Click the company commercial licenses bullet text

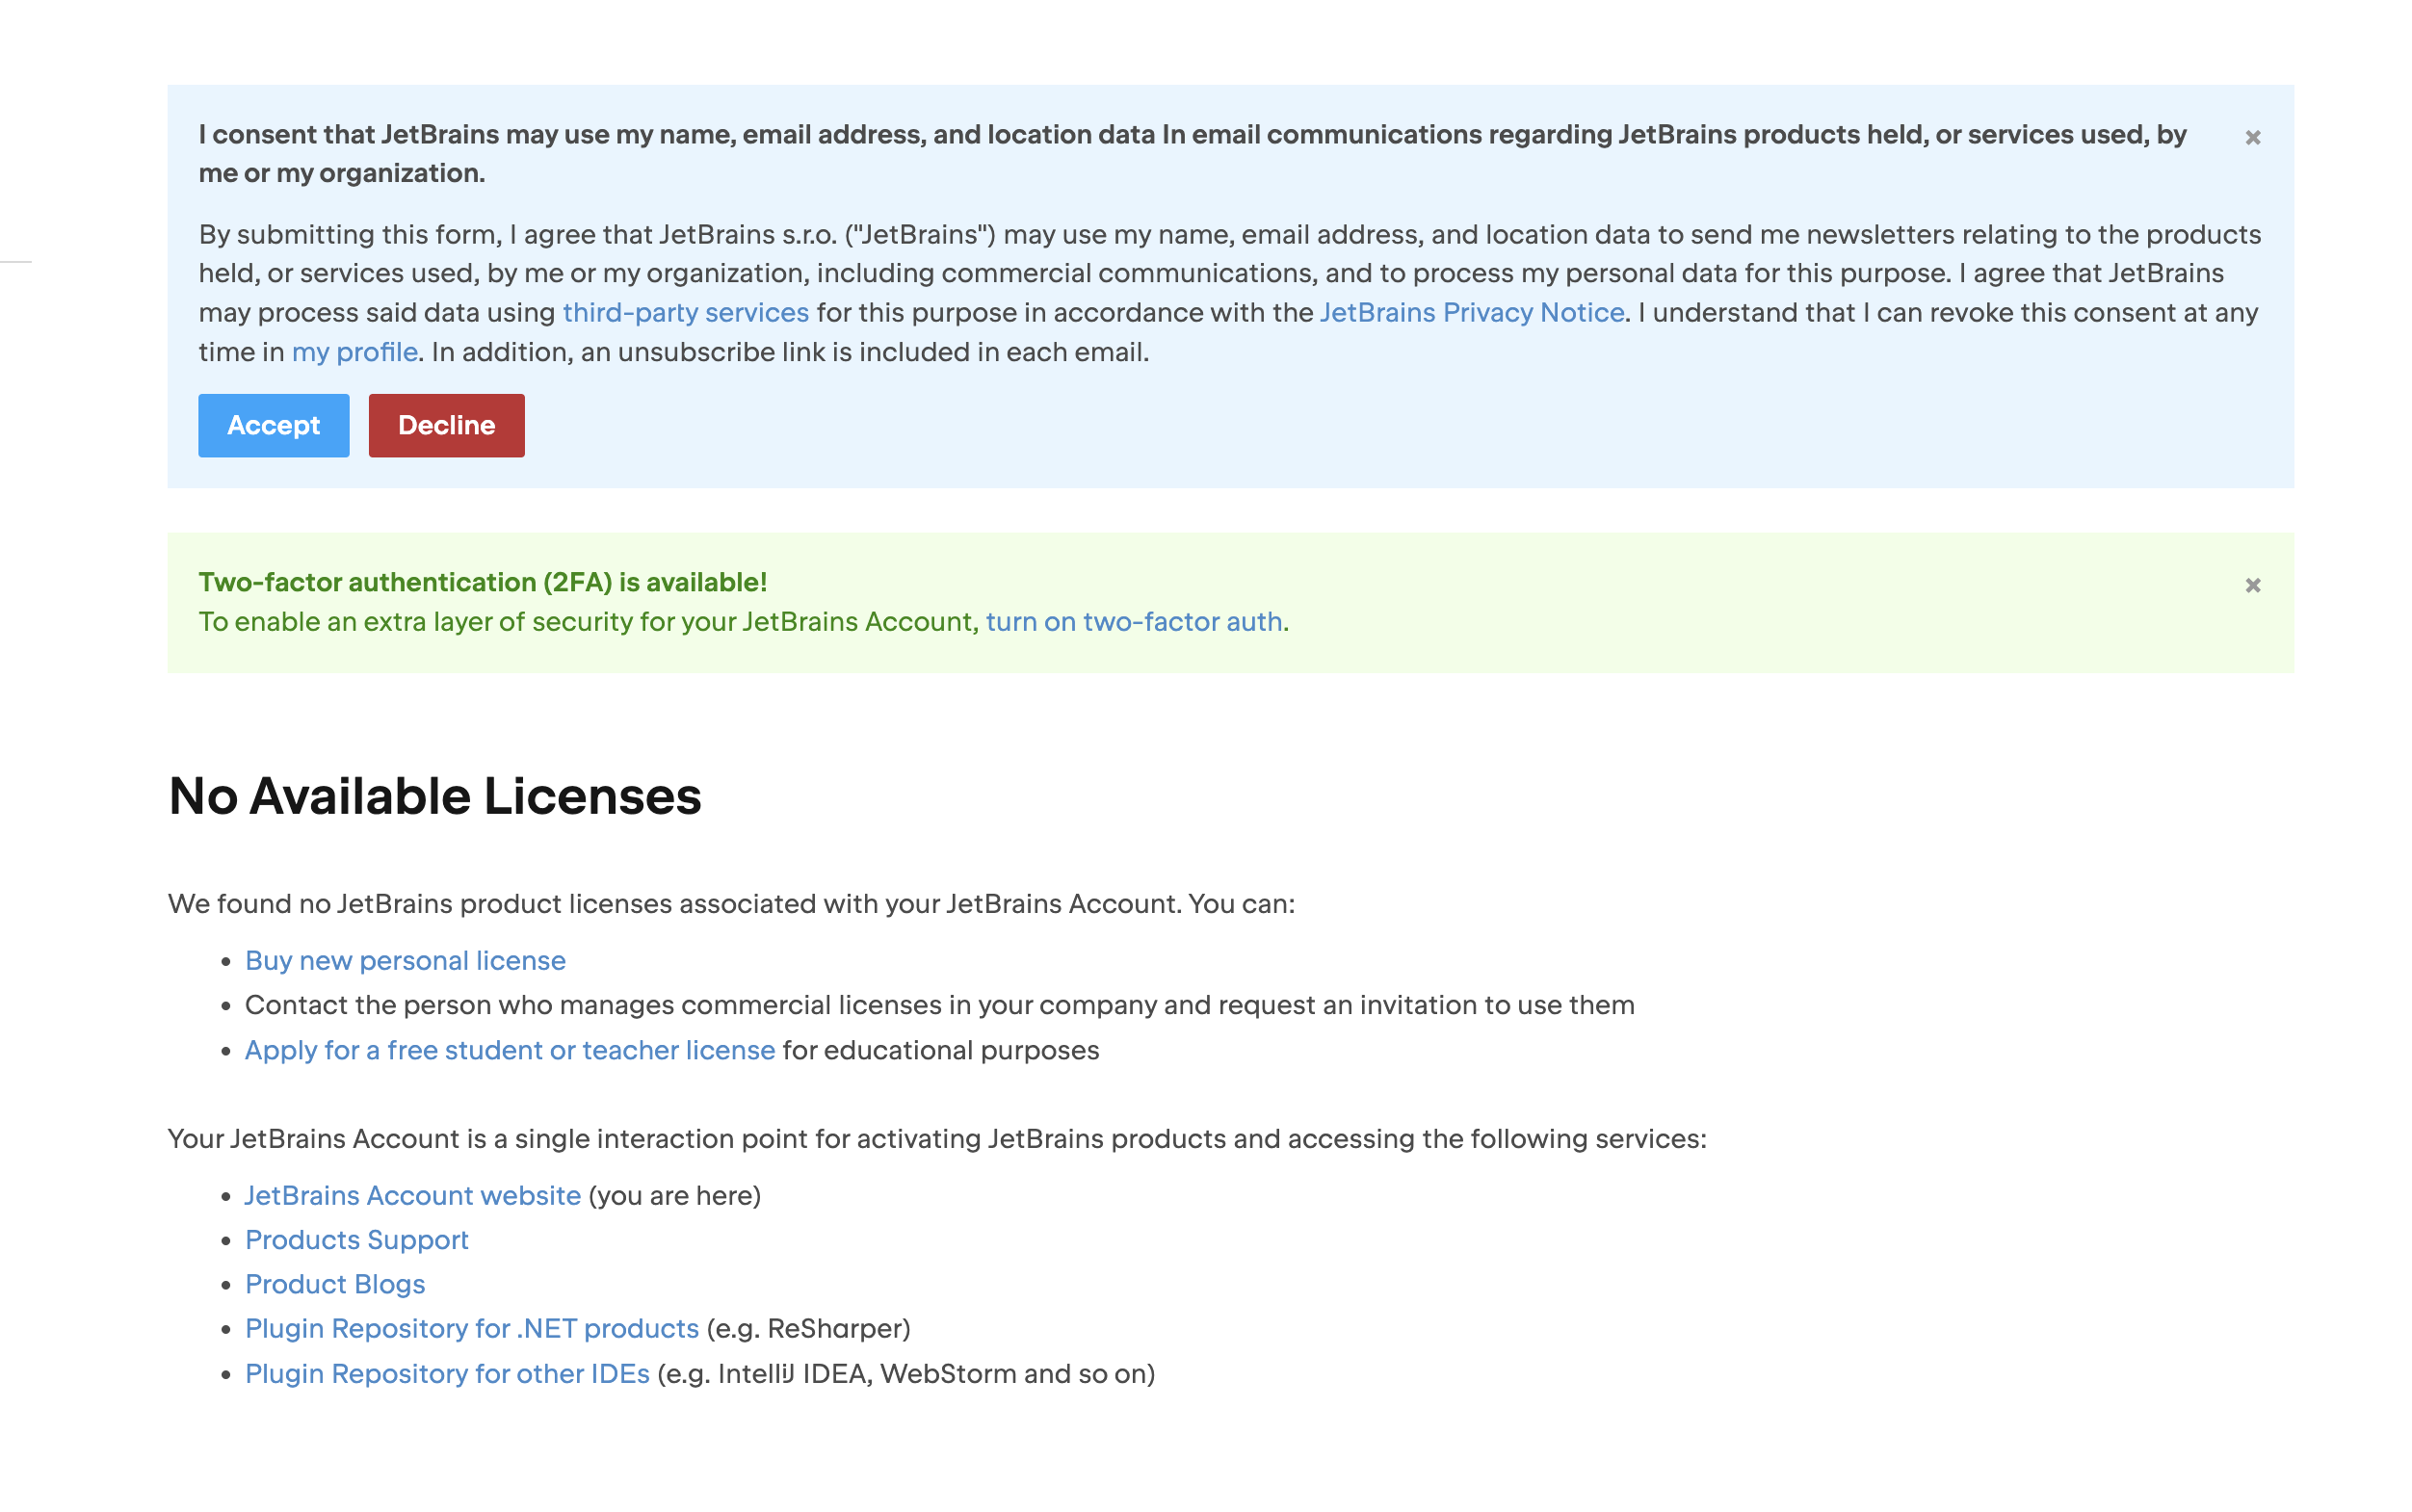click(x=939, y=1006)
